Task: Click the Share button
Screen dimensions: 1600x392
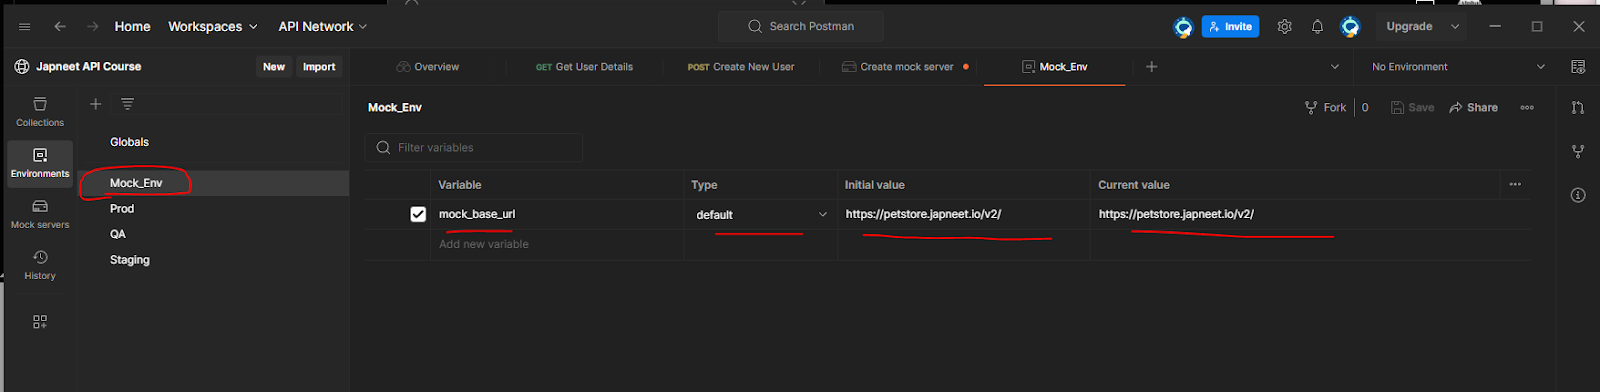Action: click(x=1474, y=107)
